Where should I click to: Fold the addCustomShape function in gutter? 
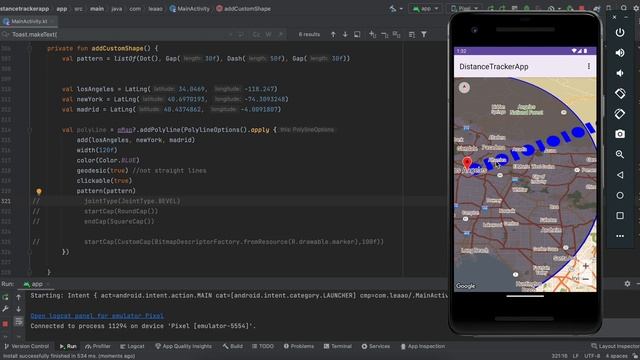click(29, 48)
